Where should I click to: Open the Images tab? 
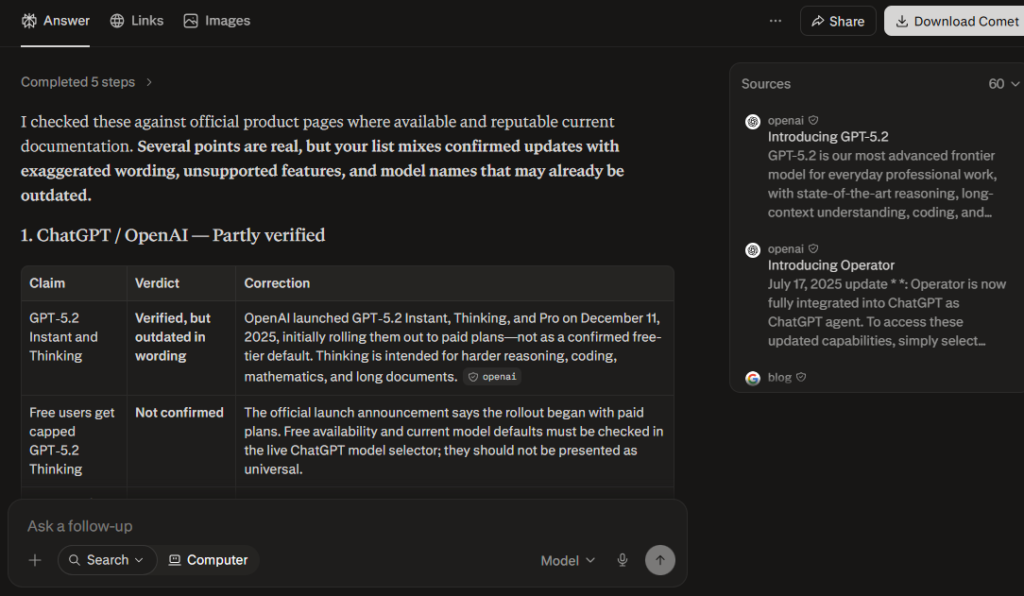pos(217,21)
